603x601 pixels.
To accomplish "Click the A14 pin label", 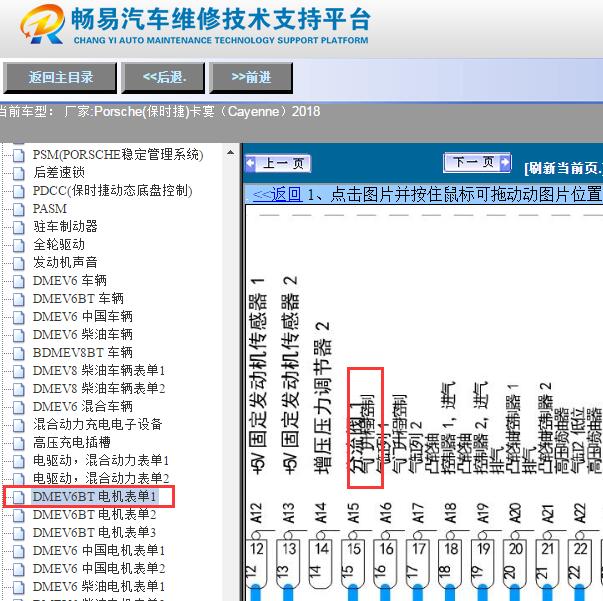I will (x=320, y=513).
